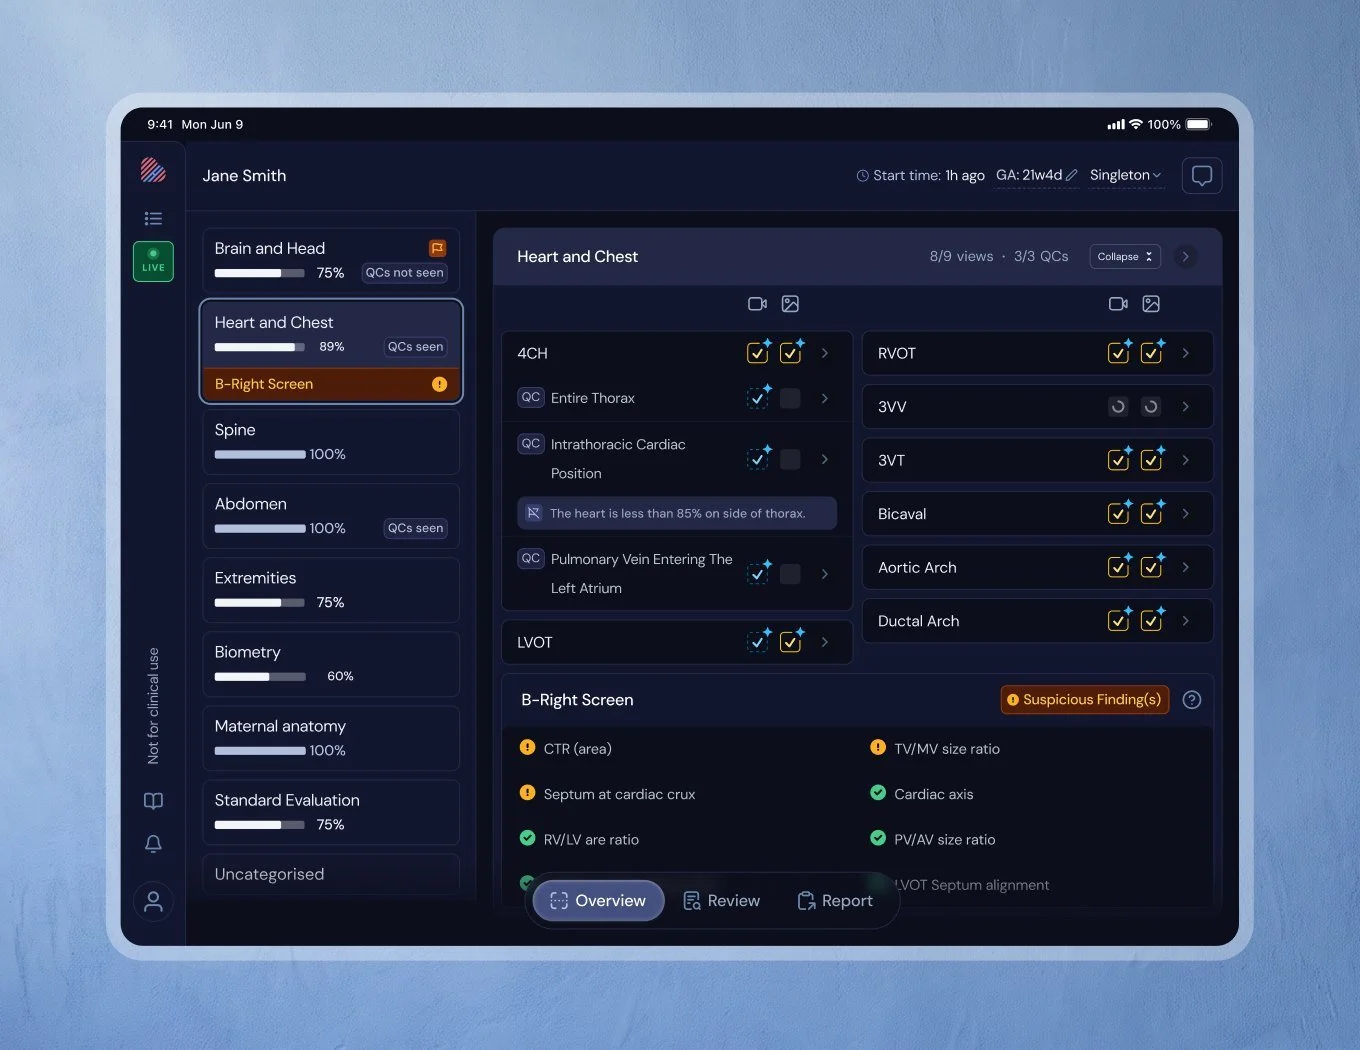Click the Biometry 60% progress bar
This screenshot has height=1050, width=1360.
[x=260, y=677]
